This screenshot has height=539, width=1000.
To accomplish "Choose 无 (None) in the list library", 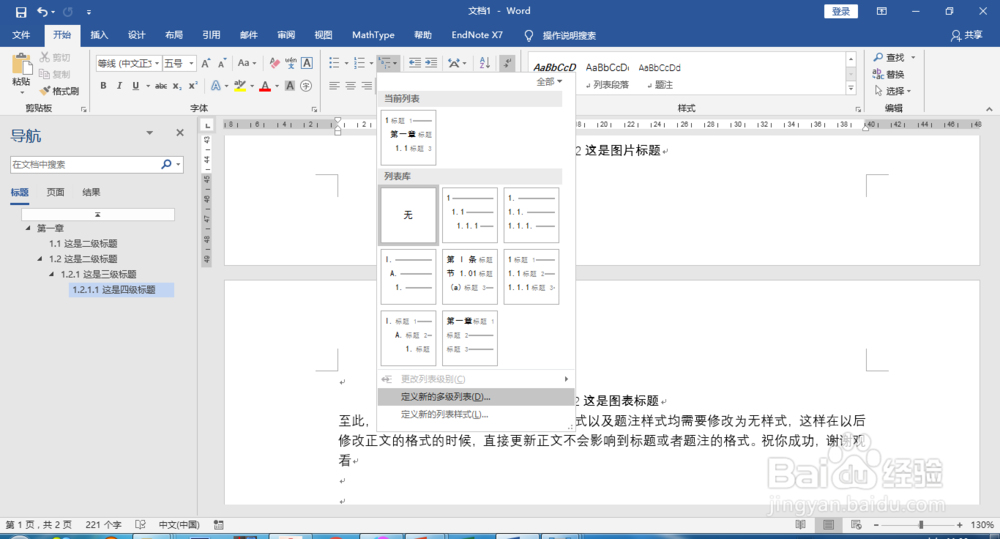I will pos(408,215).
